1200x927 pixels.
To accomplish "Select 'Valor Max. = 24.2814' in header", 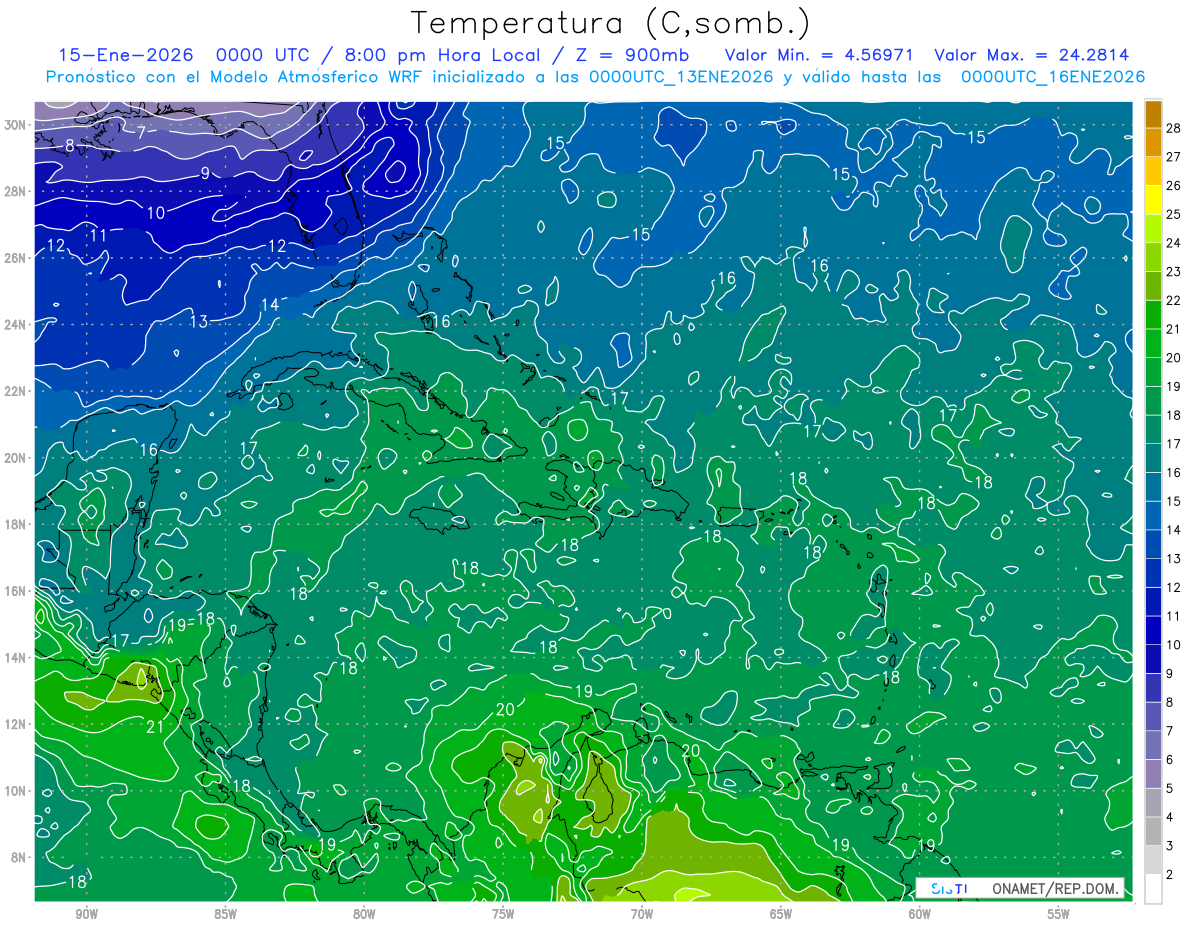I will (1032, 55).
